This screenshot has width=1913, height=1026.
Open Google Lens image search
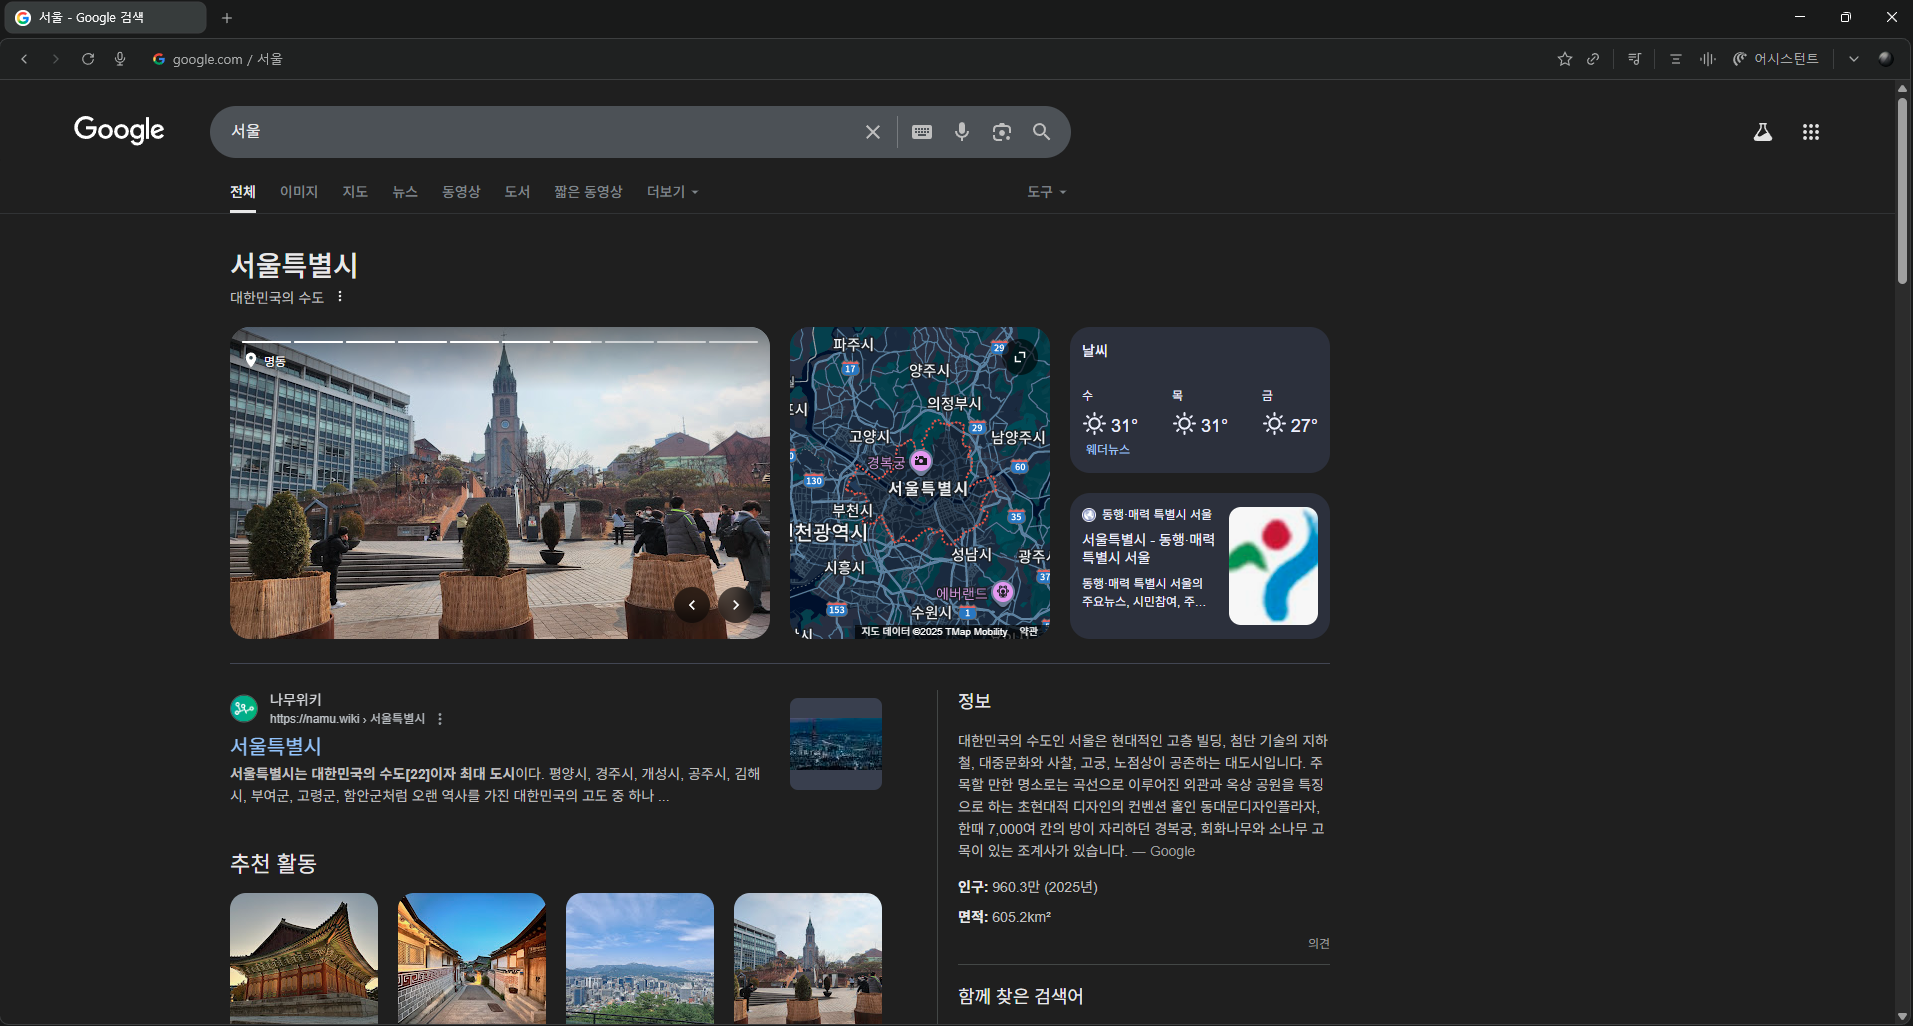[1002, 132]
